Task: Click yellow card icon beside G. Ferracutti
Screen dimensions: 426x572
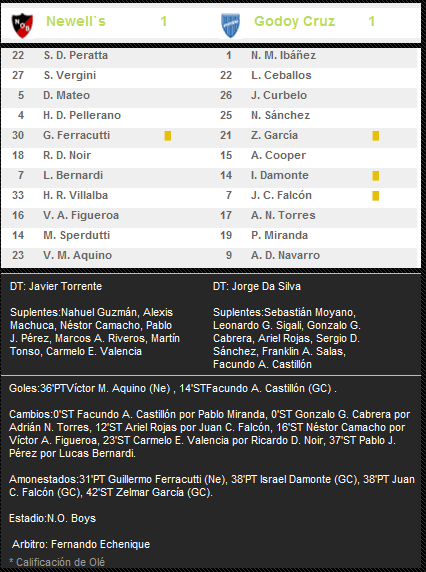Action: point(168,136)
